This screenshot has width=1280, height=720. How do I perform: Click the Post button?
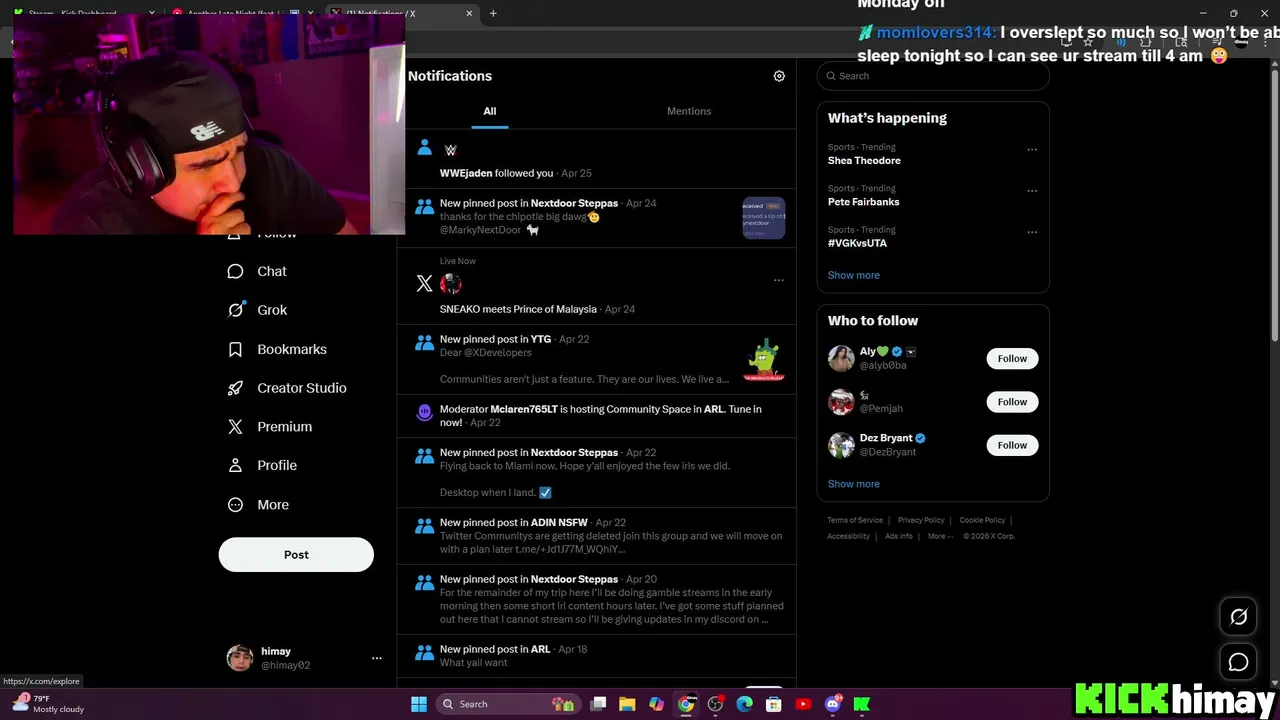[x=296, y=554]
